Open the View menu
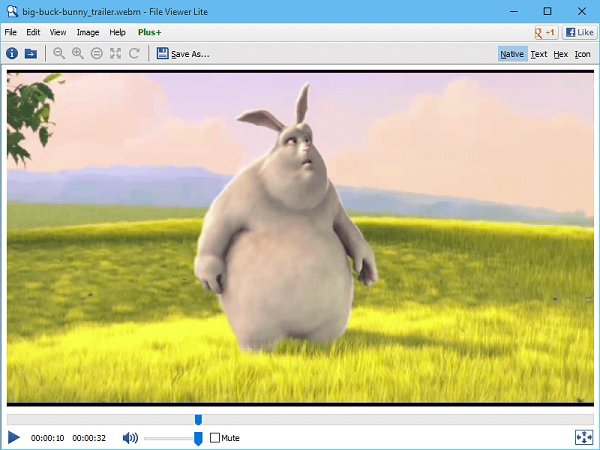The image size is (600, 450). pyautogui.click(x=58, y=32)
